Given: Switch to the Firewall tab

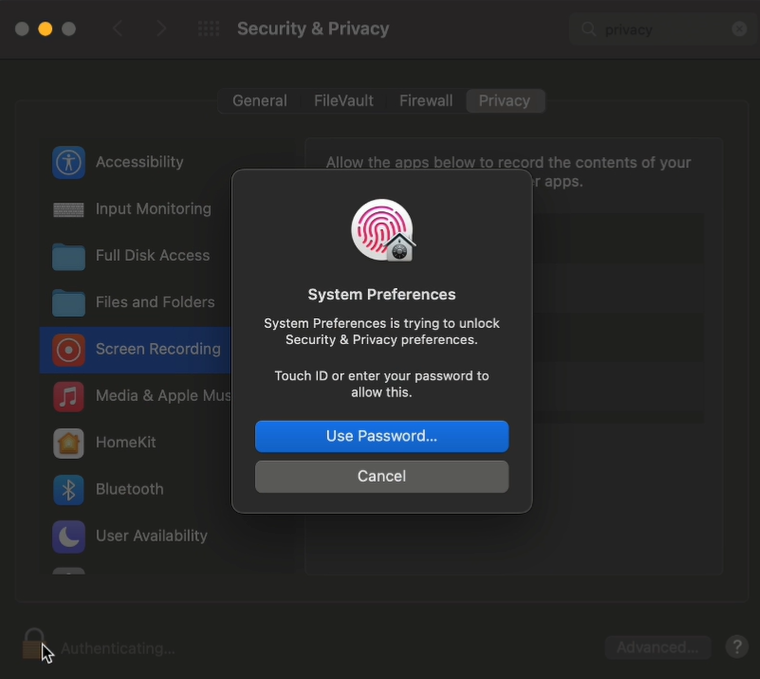Looking at the screenshot, I should (x=426, y=101).
